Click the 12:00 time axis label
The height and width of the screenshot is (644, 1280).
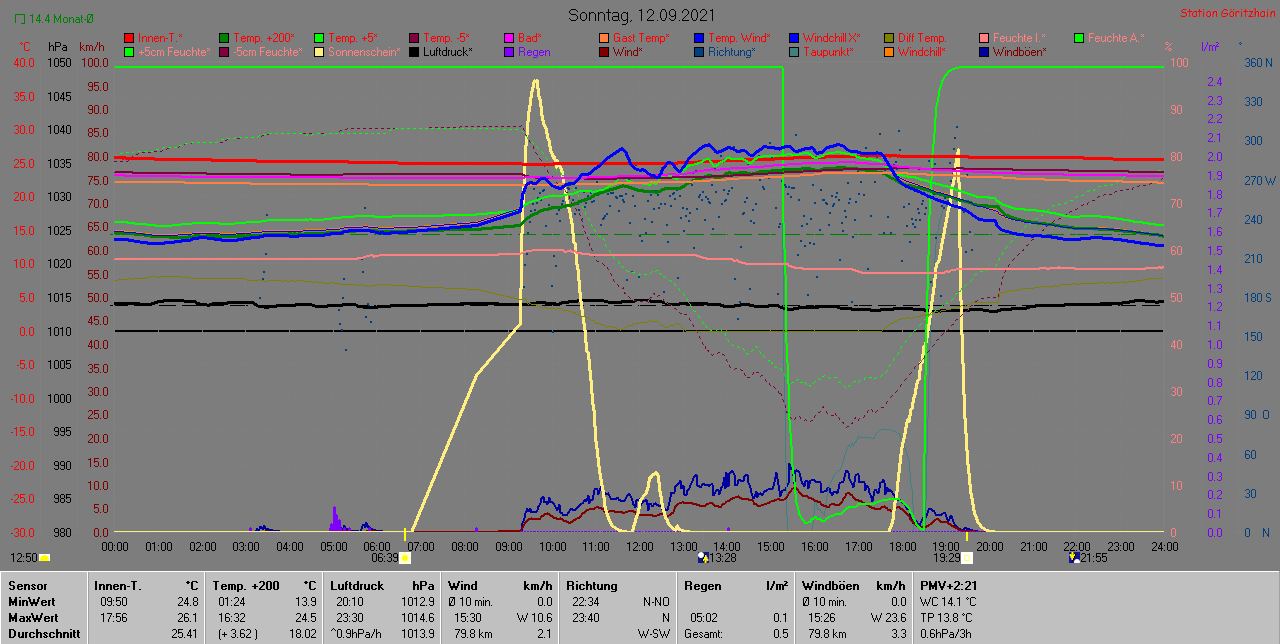(640, 546)
